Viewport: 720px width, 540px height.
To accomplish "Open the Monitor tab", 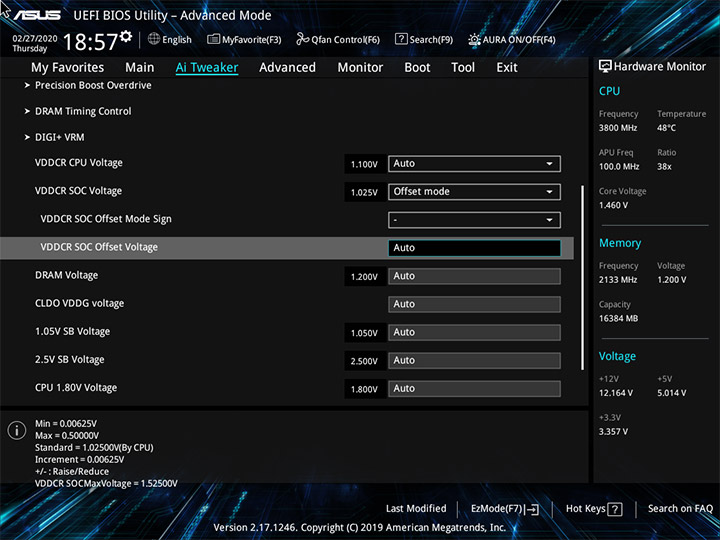I will (x=360, y=68).
